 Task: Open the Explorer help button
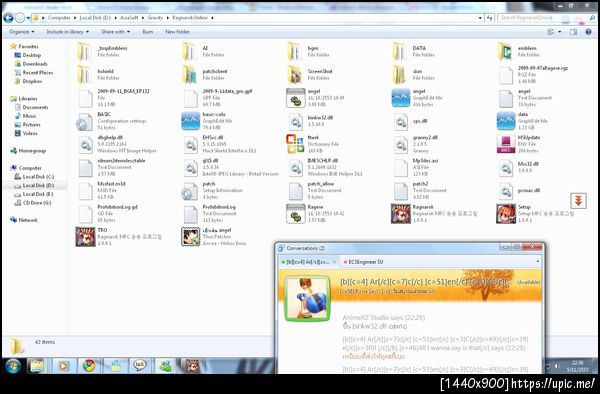pyautogui.click(x=588, y=32)
